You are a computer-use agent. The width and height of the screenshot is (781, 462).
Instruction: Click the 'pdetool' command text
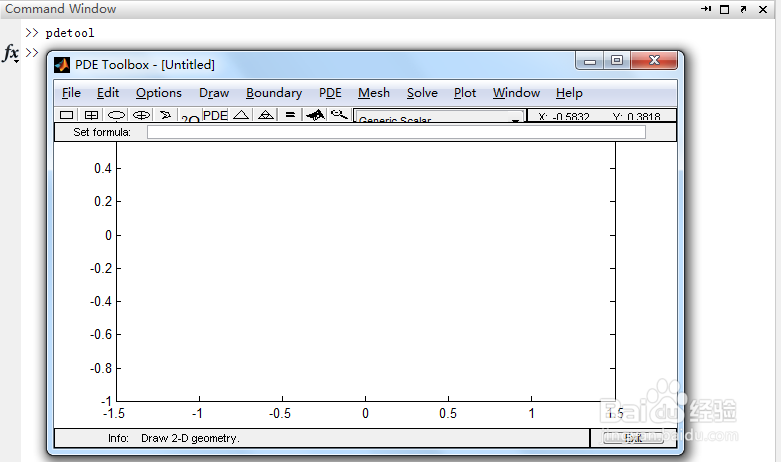[70, 33]
